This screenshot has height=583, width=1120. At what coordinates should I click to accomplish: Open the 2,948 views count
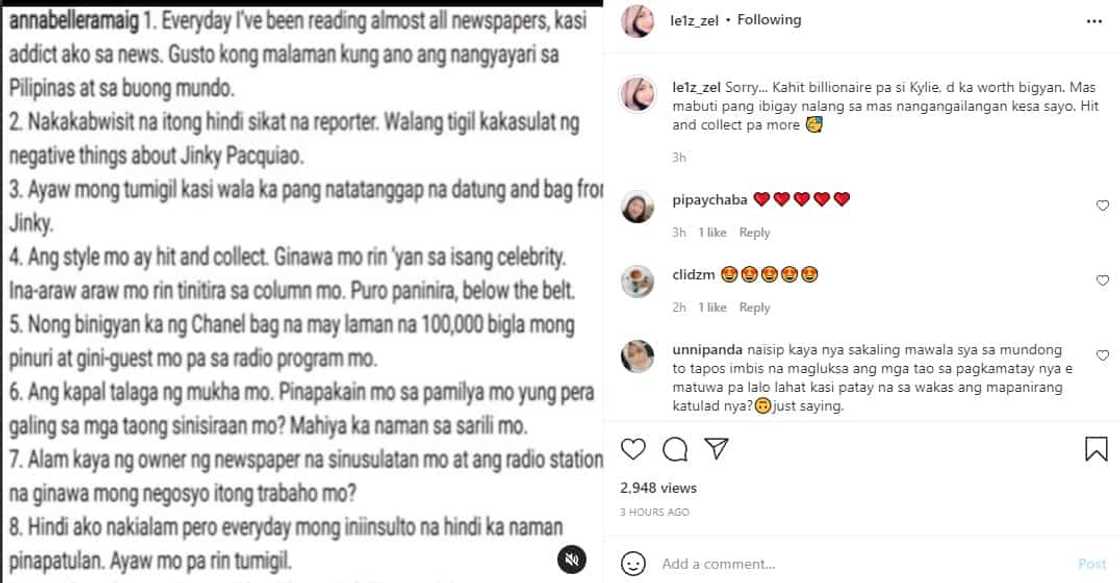659,488
